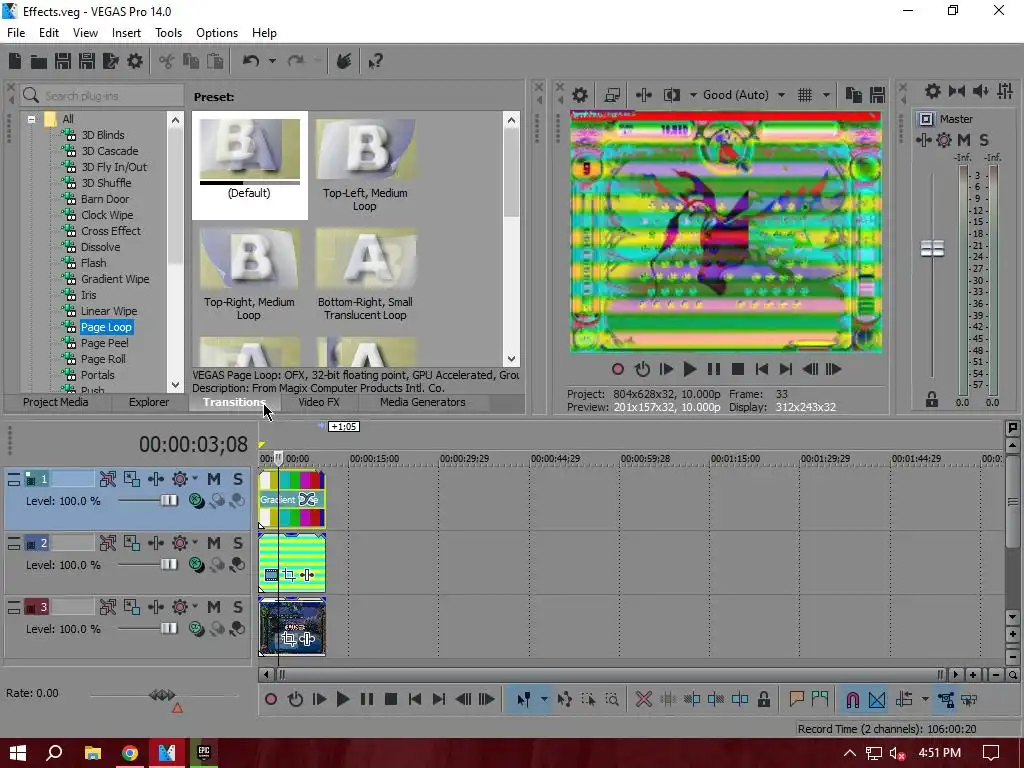1024x768 pixels.
Task: Mute track 1 with M button
Action: [x=214, y=479]
